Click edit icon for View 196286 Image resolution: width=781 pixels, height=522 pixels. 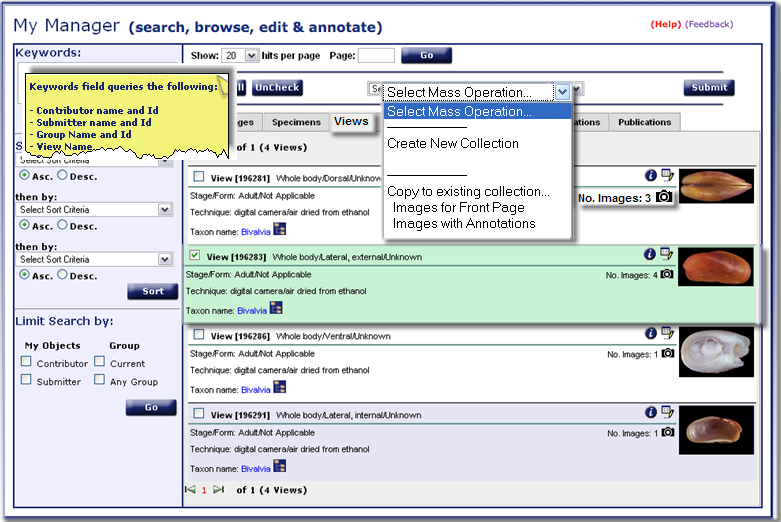[666, 335]
